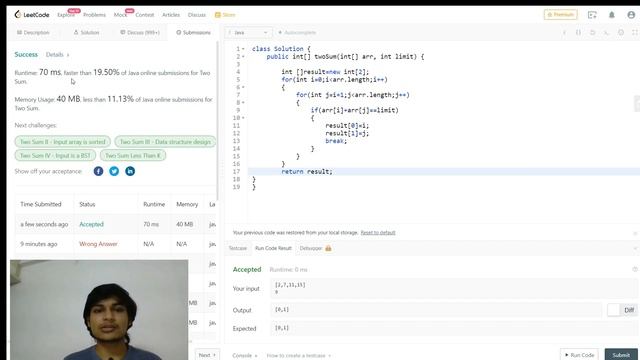Image resolution: width=640 pixels, height=360 pixels.
Task: Click the Your input field
Action: (x=453, y=288)
